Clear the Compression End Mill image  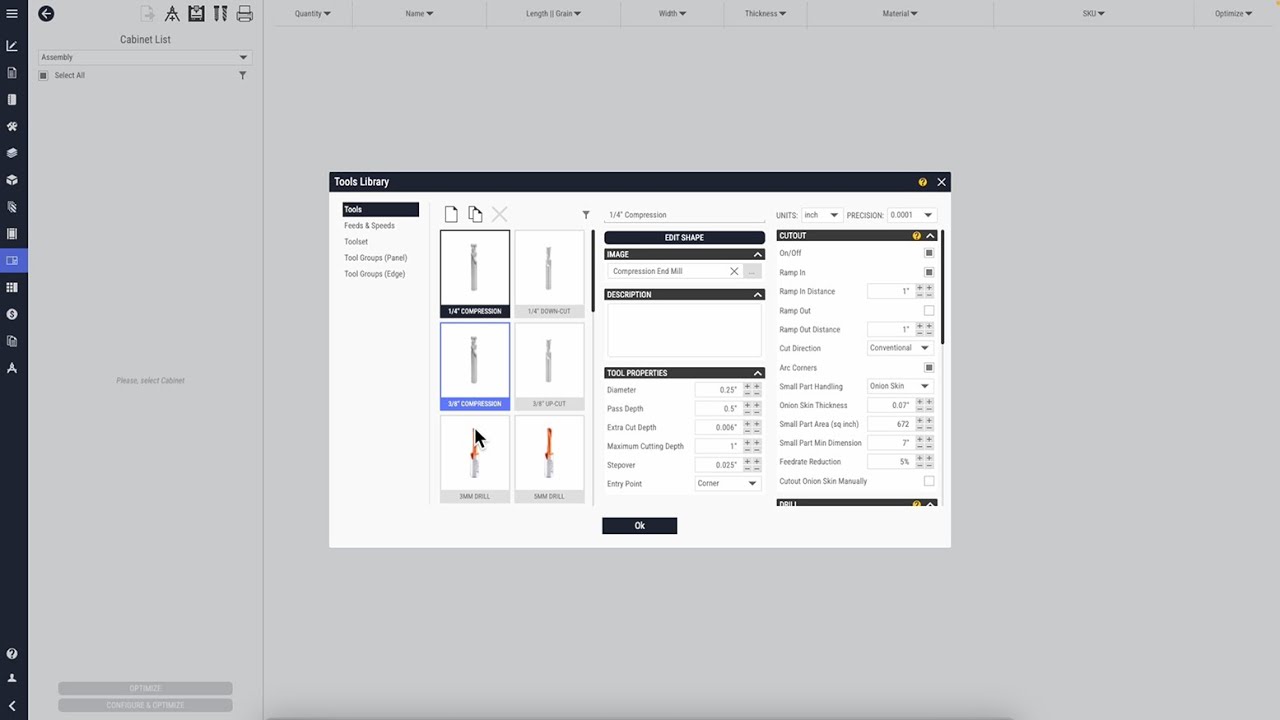[x=734, y=271]
